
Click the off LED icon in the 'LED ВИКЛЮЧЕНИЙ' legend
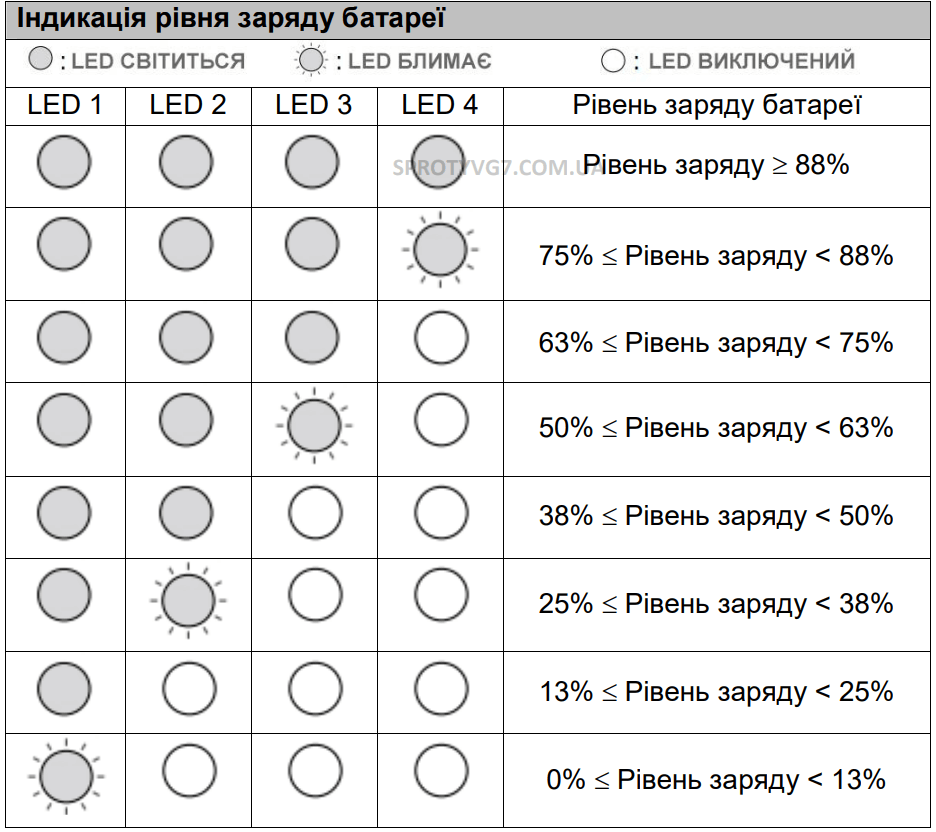(x=612, y=61)
